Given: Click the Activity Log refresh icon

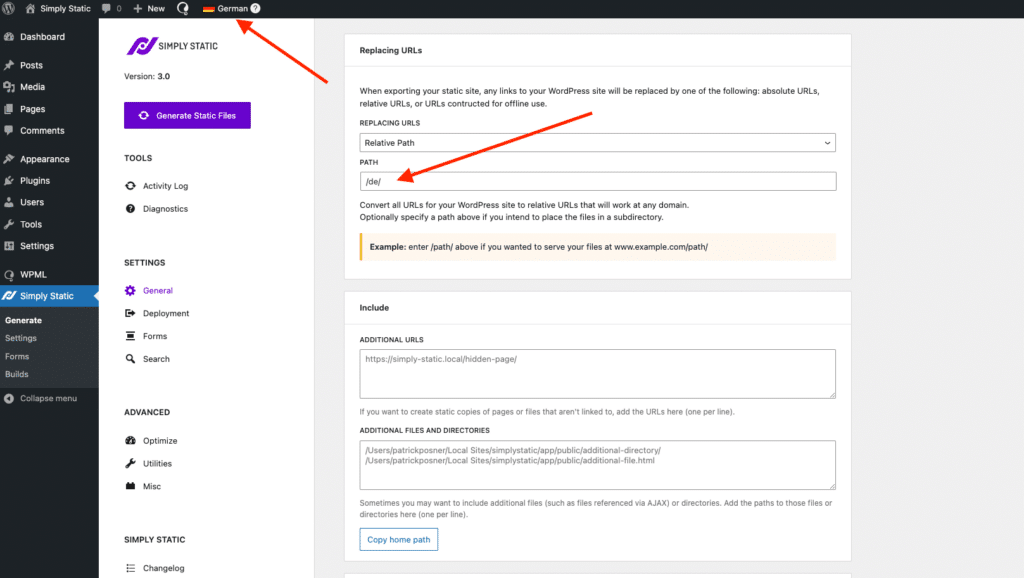Looking at the screenshot, I should click(130, 186).
